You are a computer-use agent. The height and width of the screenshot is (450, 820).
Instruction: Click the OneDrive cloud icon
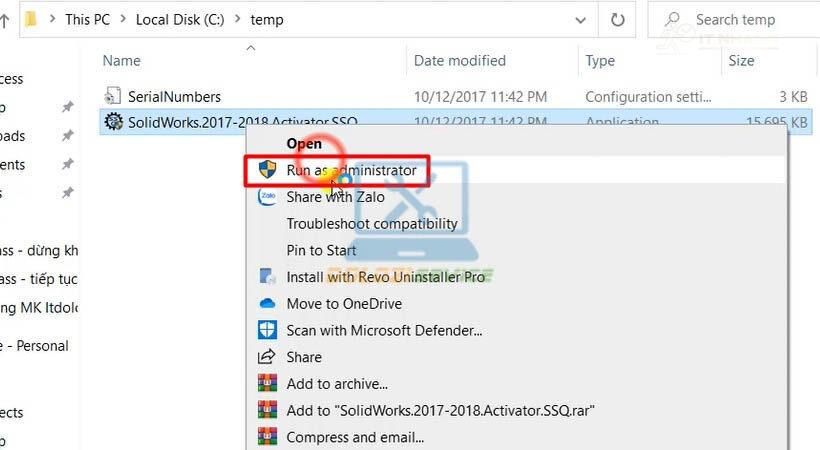[267, 303]
